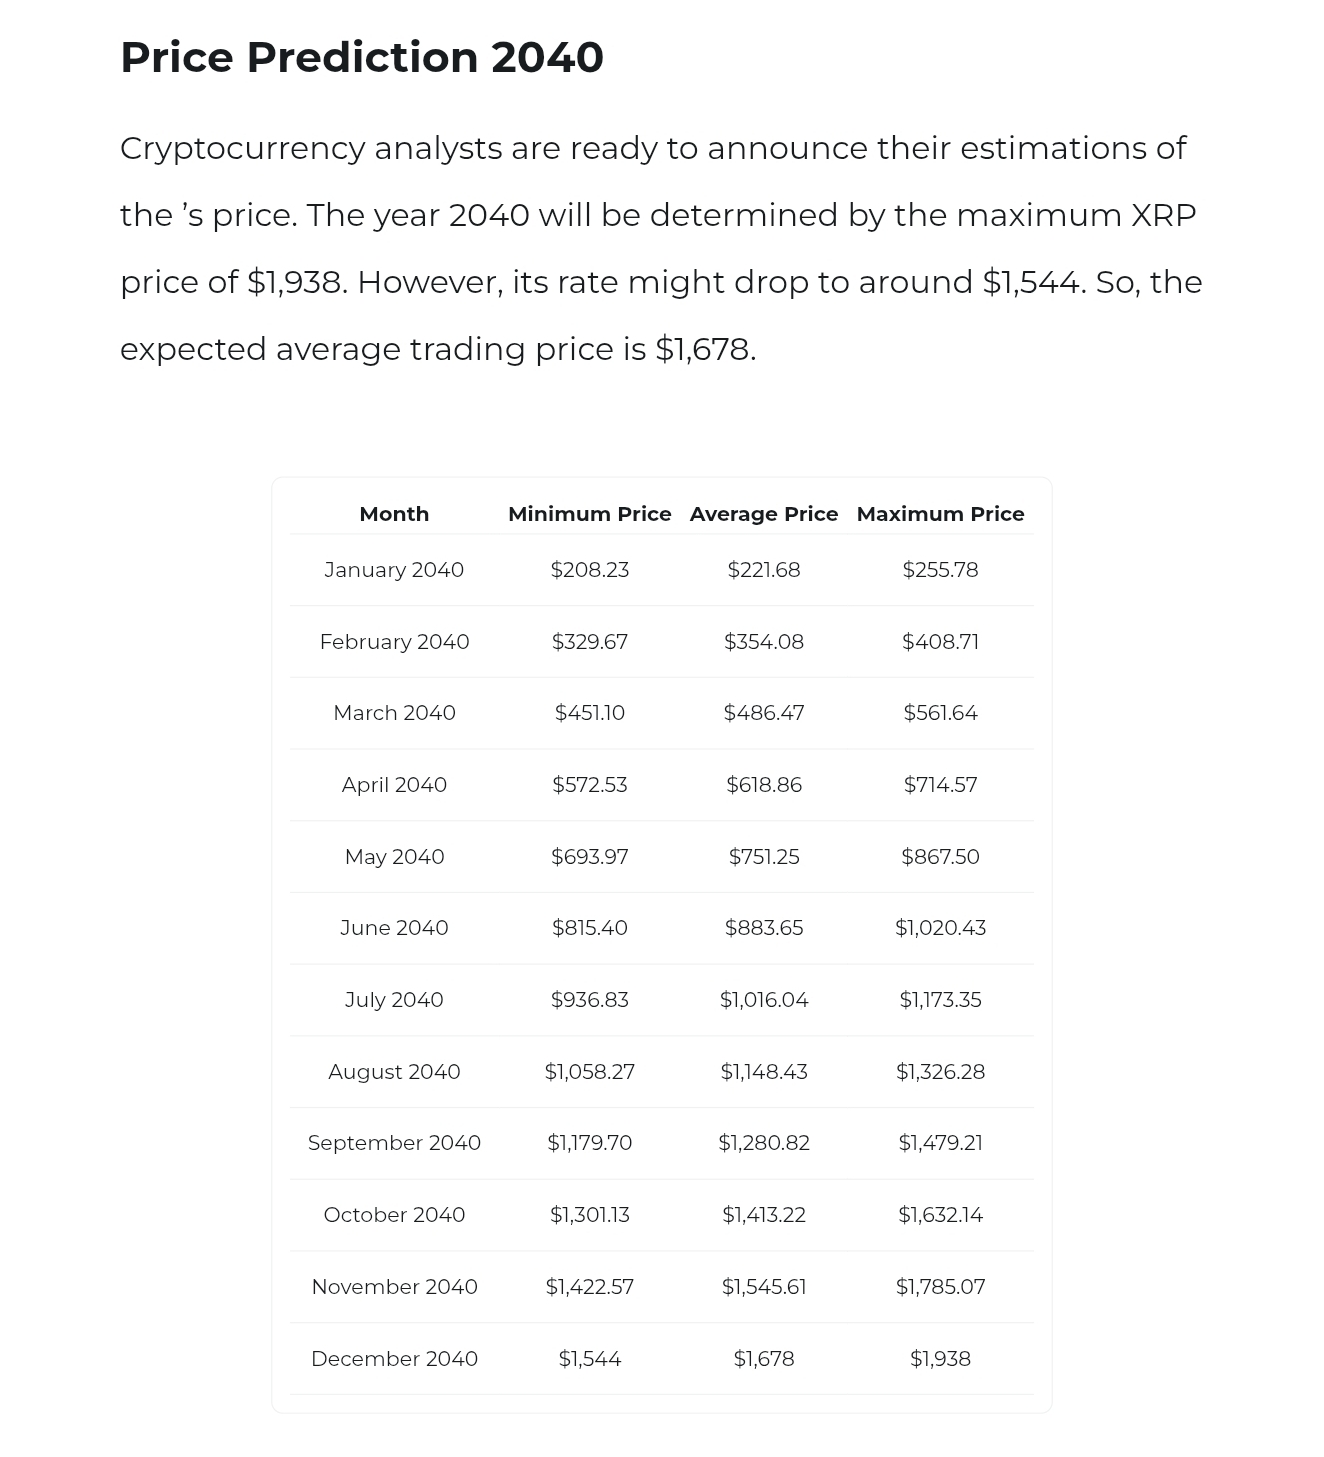This screenshot has height=1457, width=1324.
Task: Select the January 2040 row label
Action: click(394, 570)
